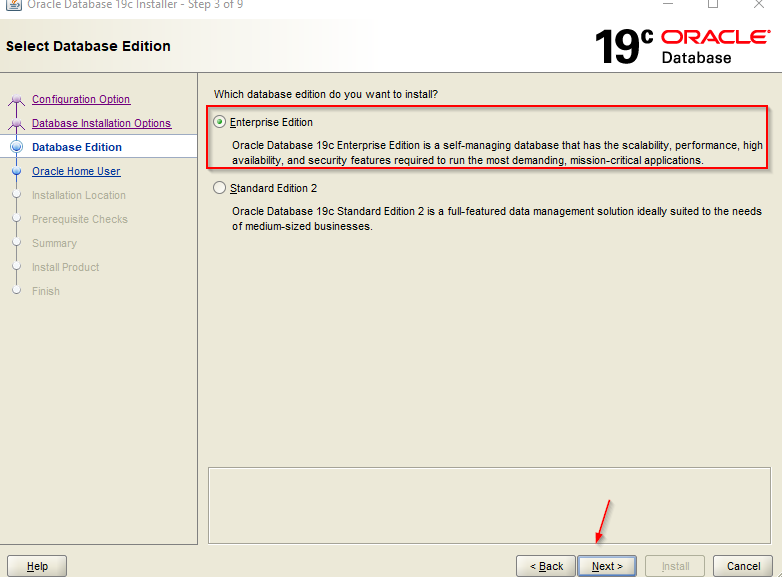
Task: Click the Configuration Option step icon
Action: 16,99
